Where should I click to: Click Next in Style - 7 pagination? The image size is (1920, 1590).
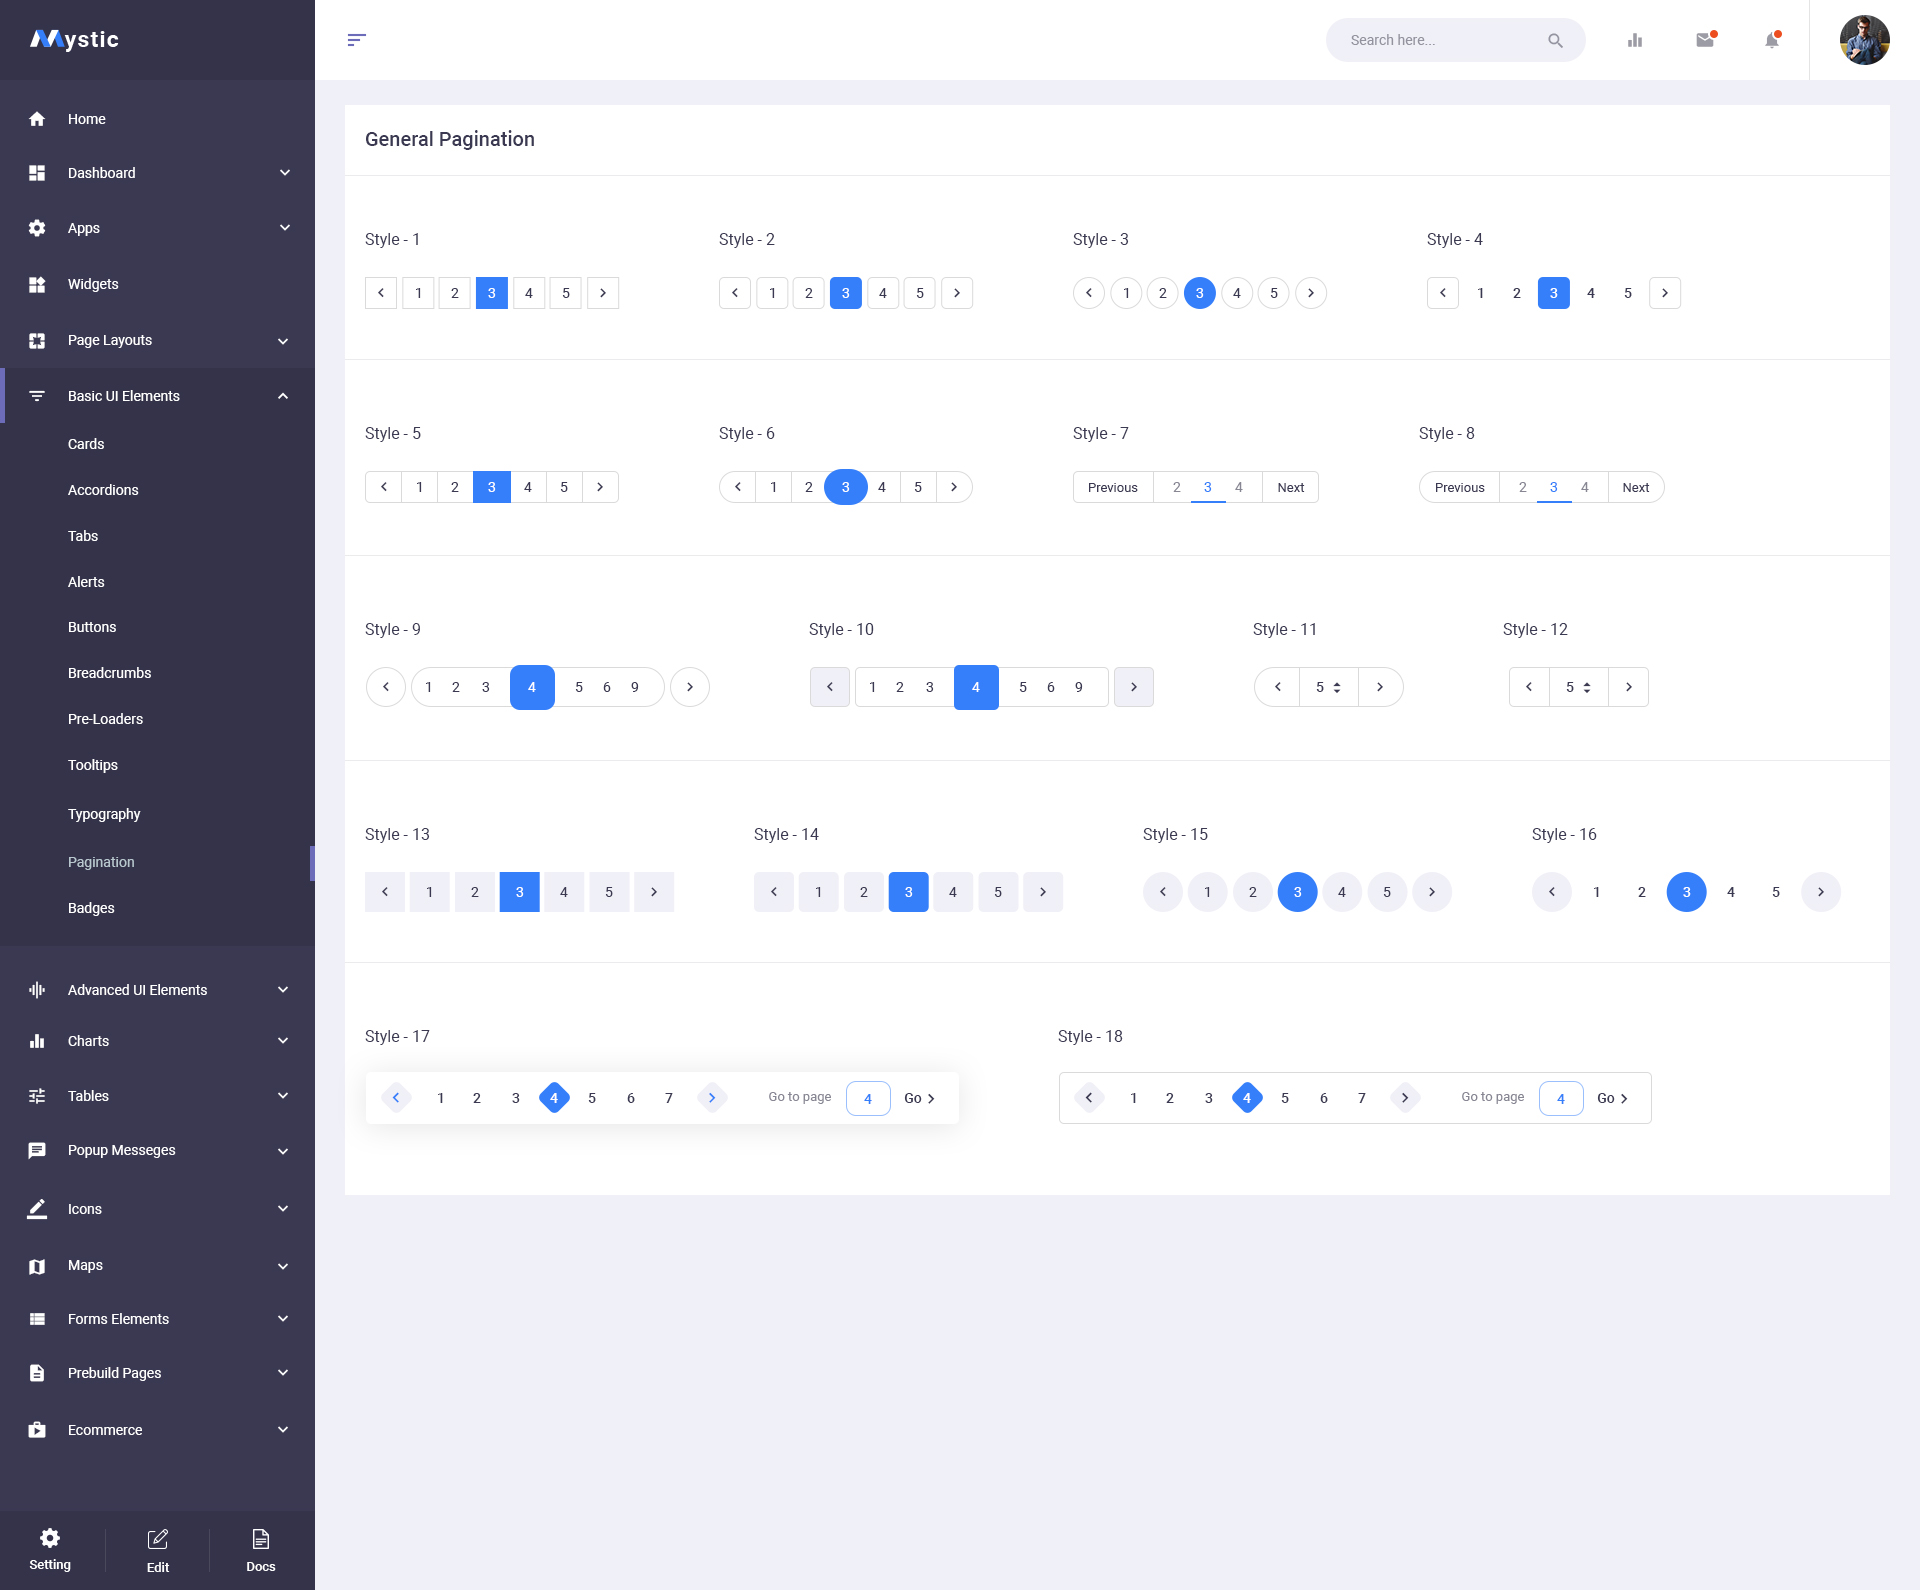pos(1290,487)
